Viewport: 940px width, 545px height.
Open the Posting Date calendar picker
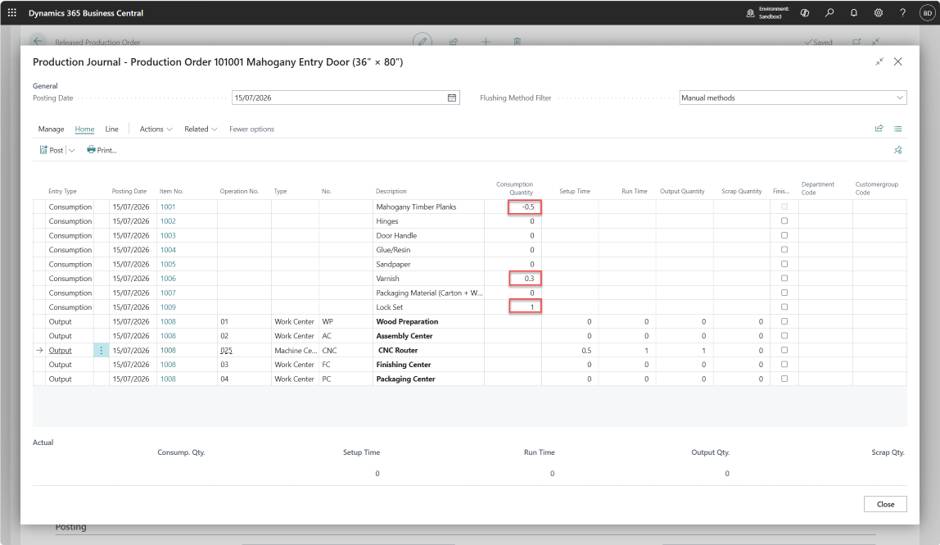coord(452,98)
